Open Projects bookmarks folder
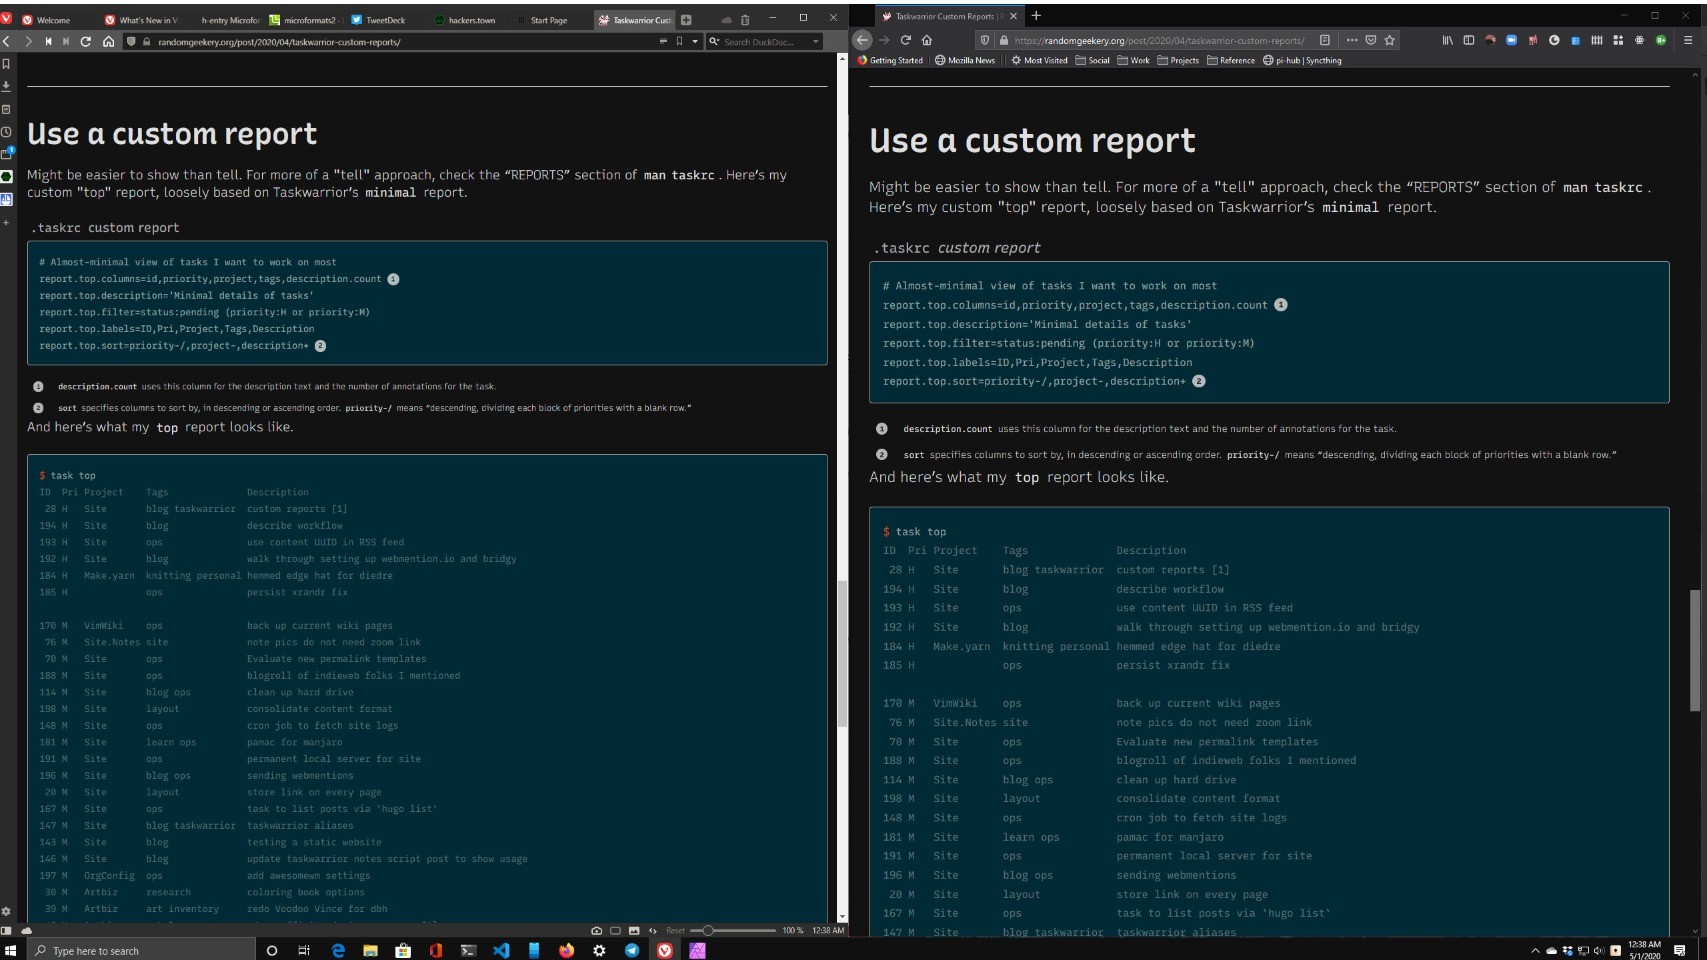 coord(1178,60)
